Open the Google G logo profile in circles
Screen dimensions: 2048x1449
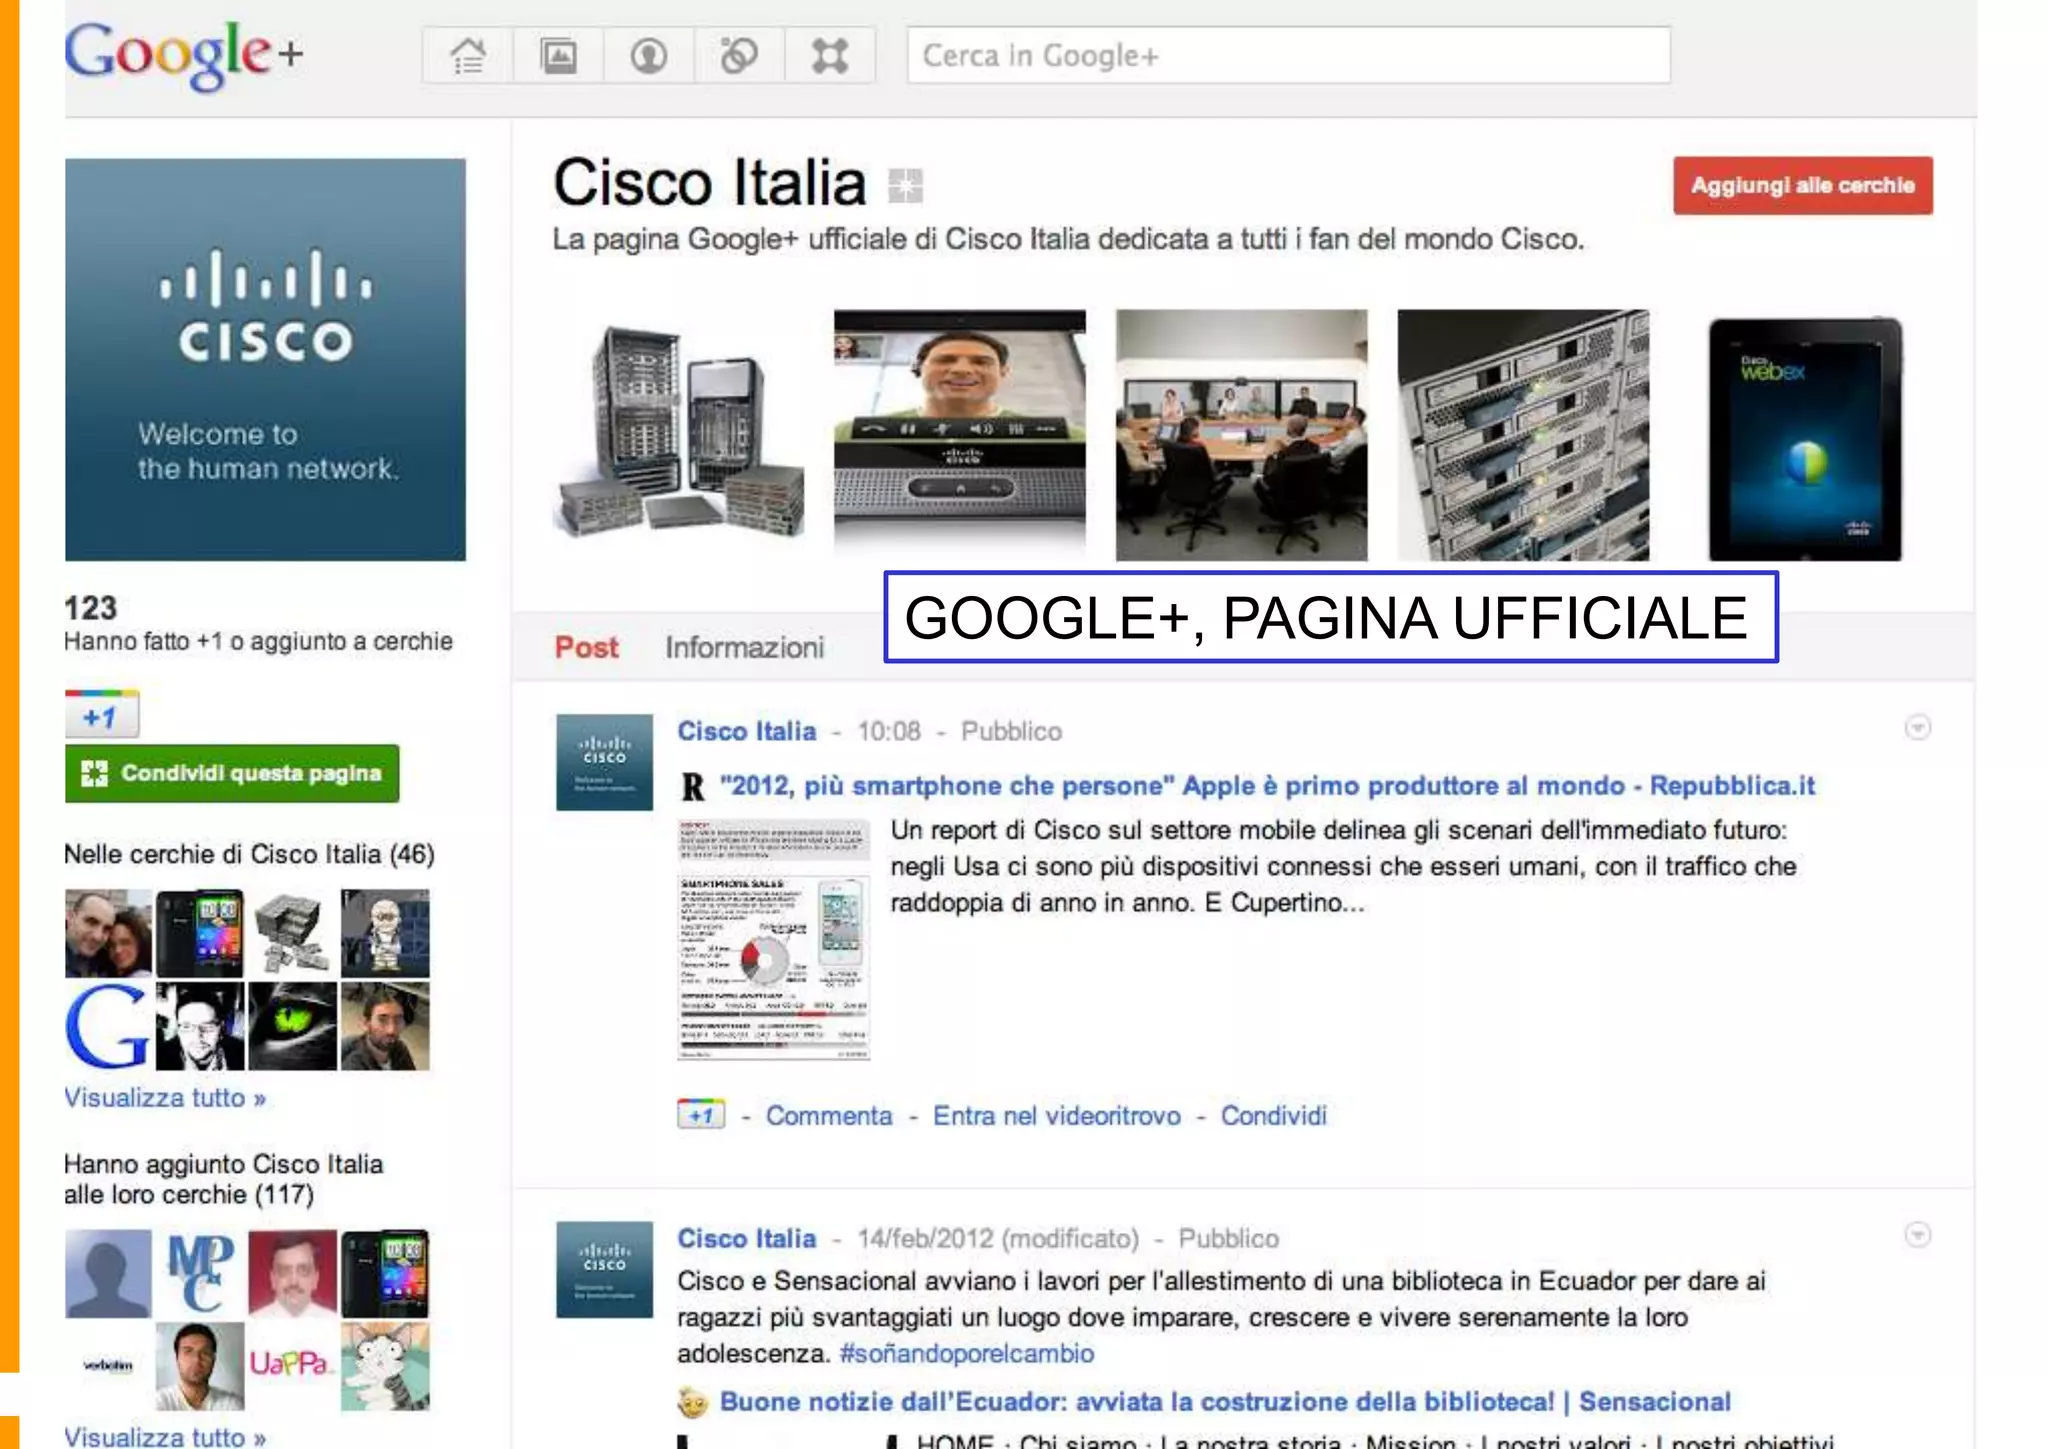coord(108,1026)
